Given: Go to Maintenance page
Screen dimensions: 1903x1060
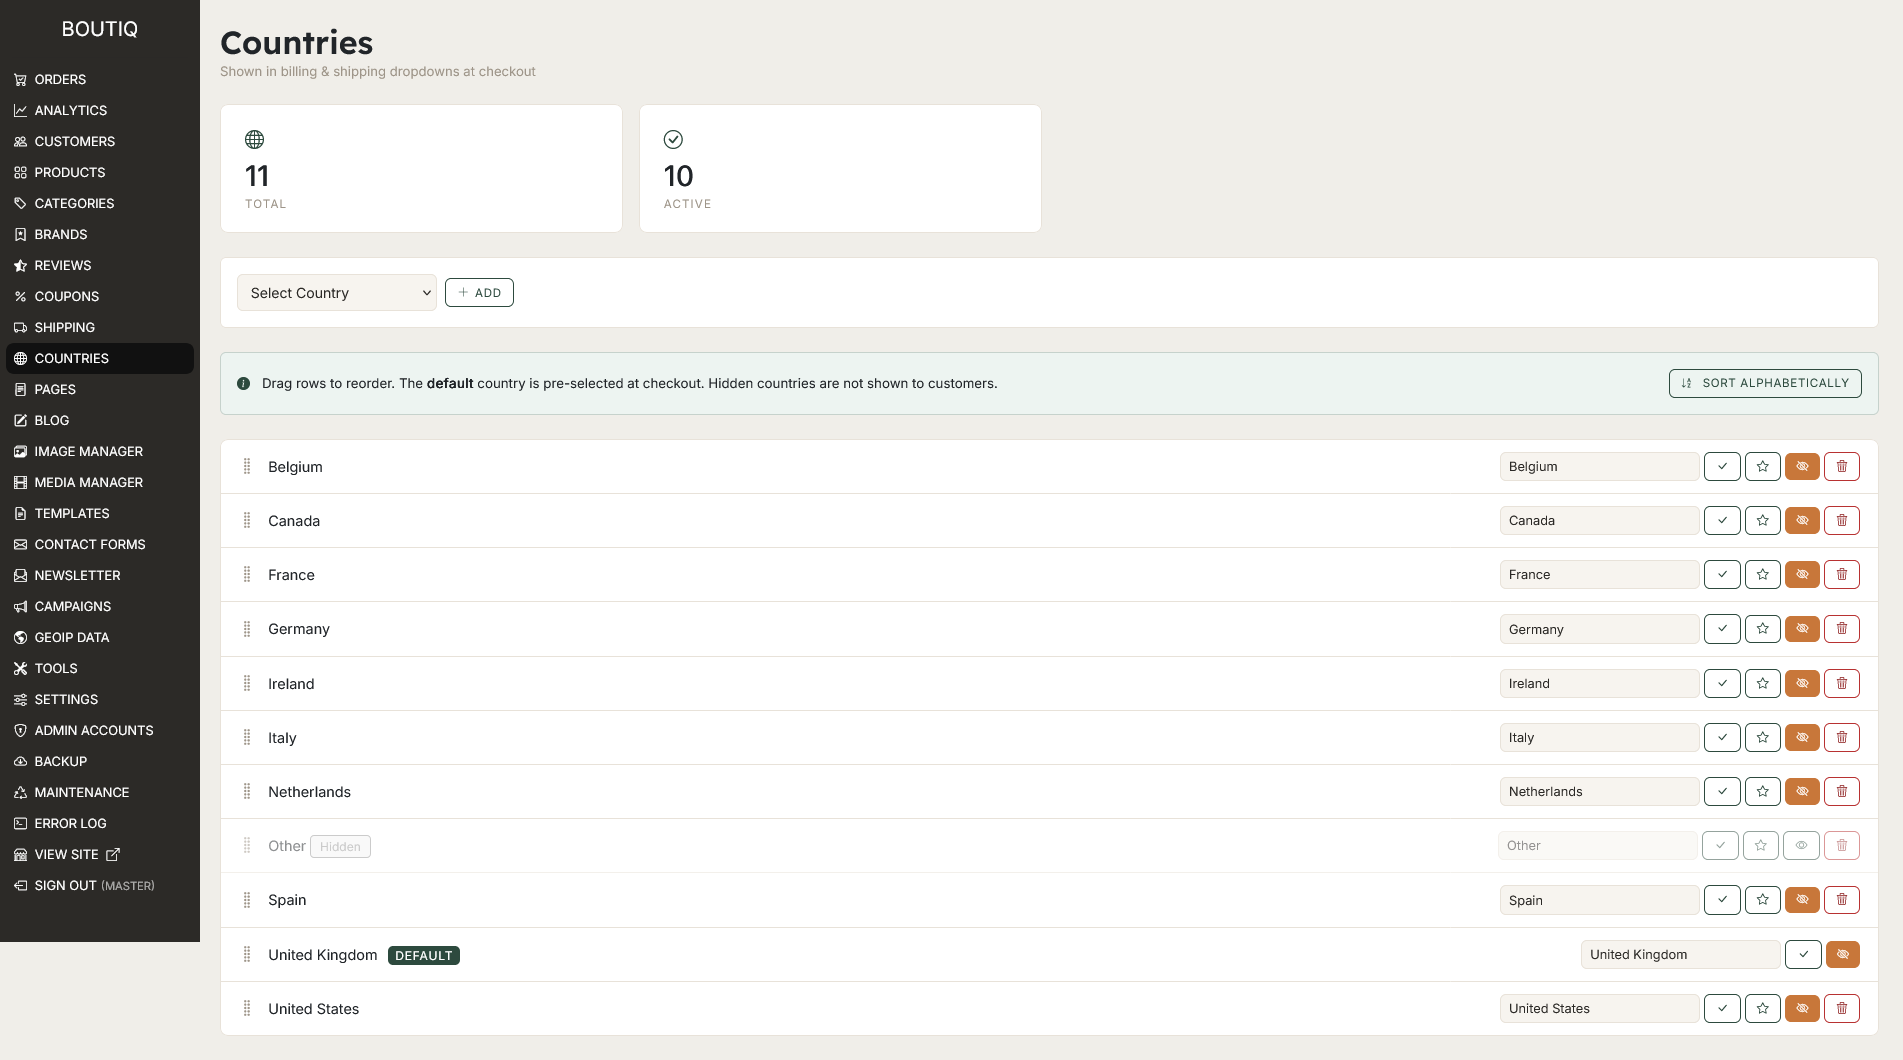Looking at the screenshot, I should [100, 793].
